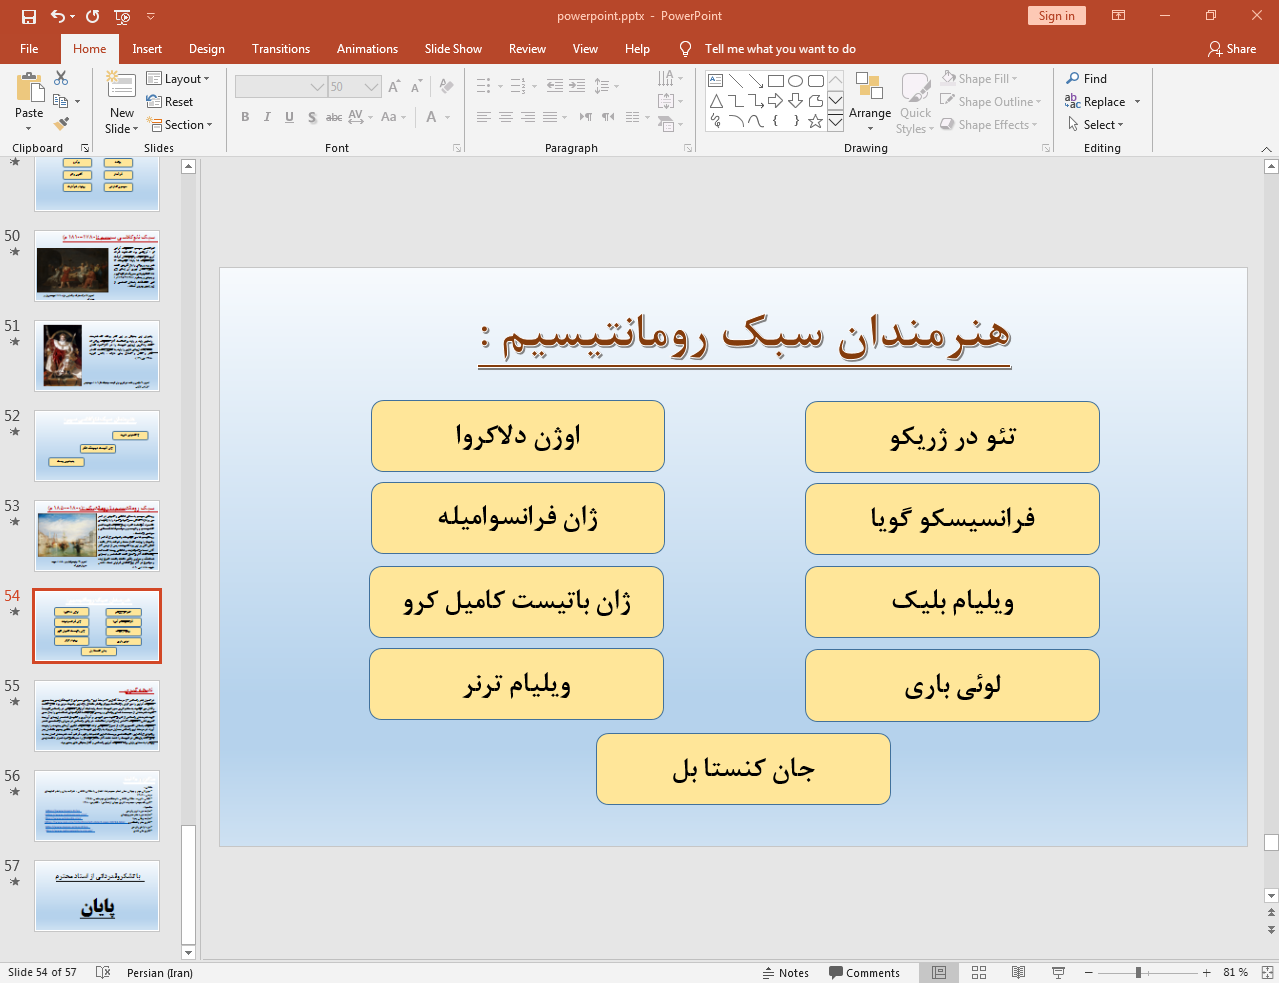Viewport: 1279px width, 983px height.
Task: Toggle Align Right paragraph alignment
Action: coord(527,117)
